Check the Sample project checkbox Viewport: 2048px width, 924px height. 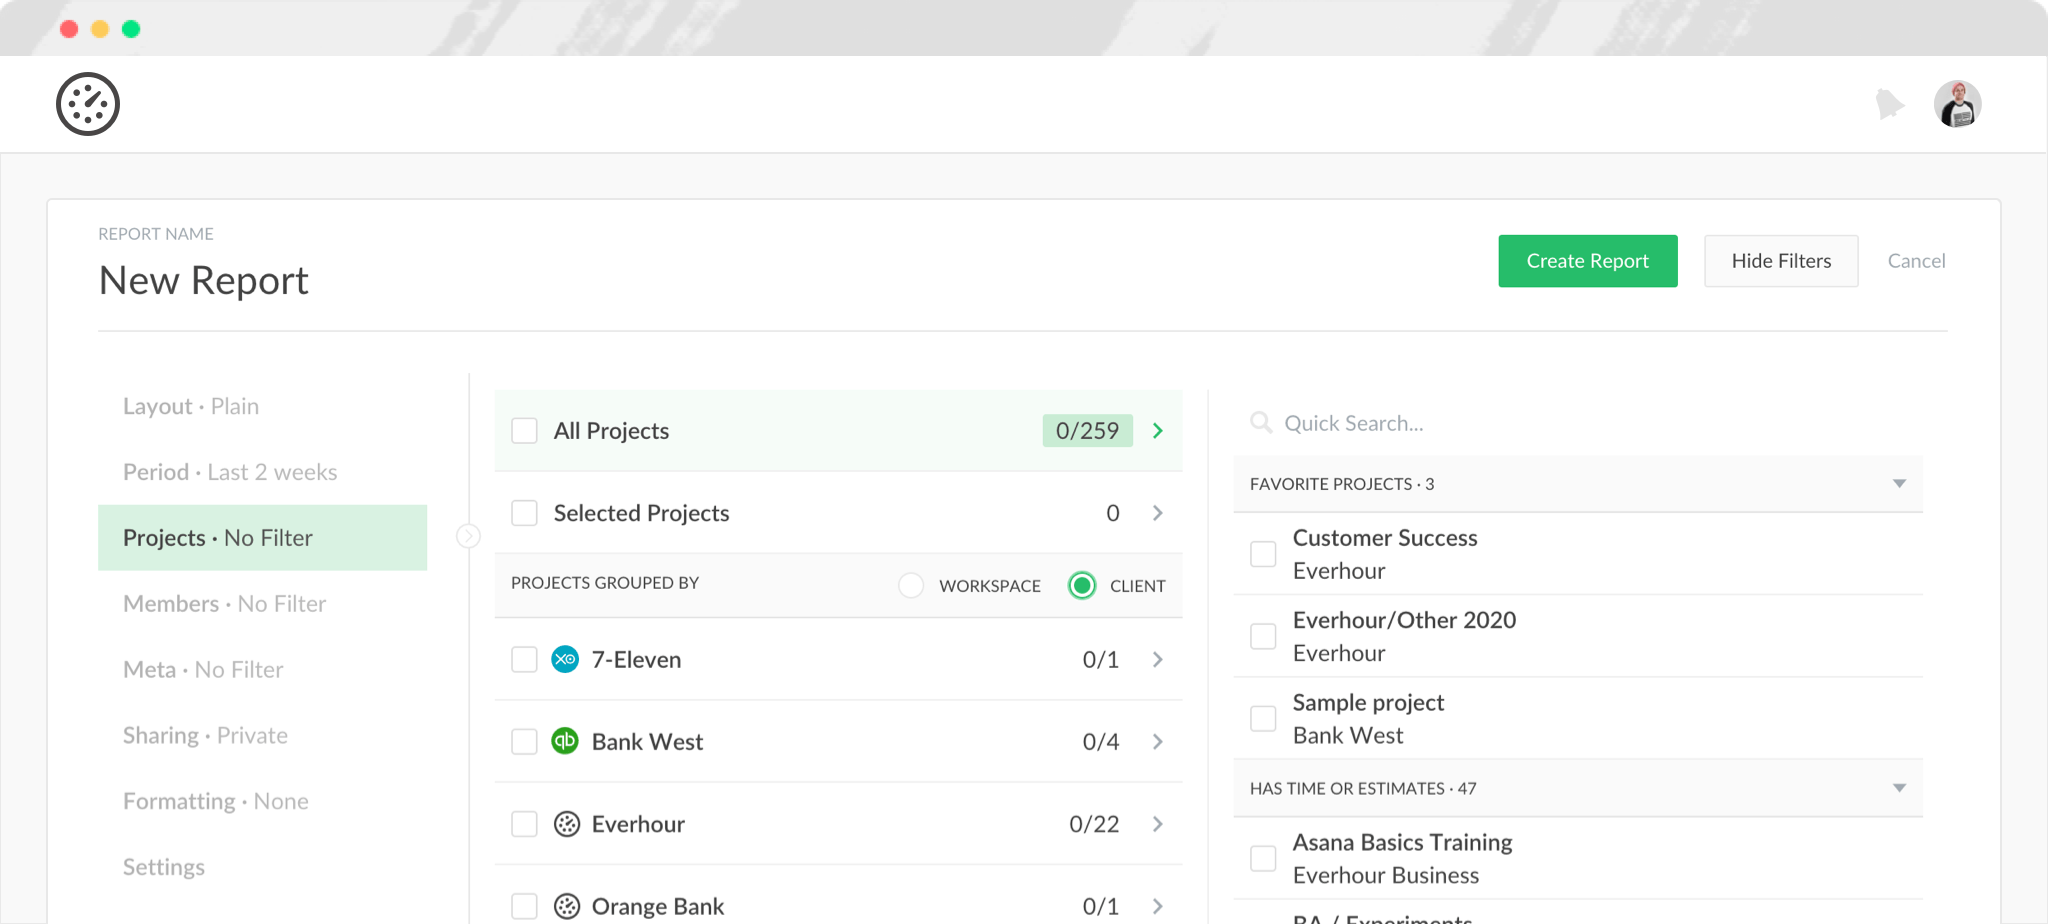pyautogui.click(x=1262, y=718)
